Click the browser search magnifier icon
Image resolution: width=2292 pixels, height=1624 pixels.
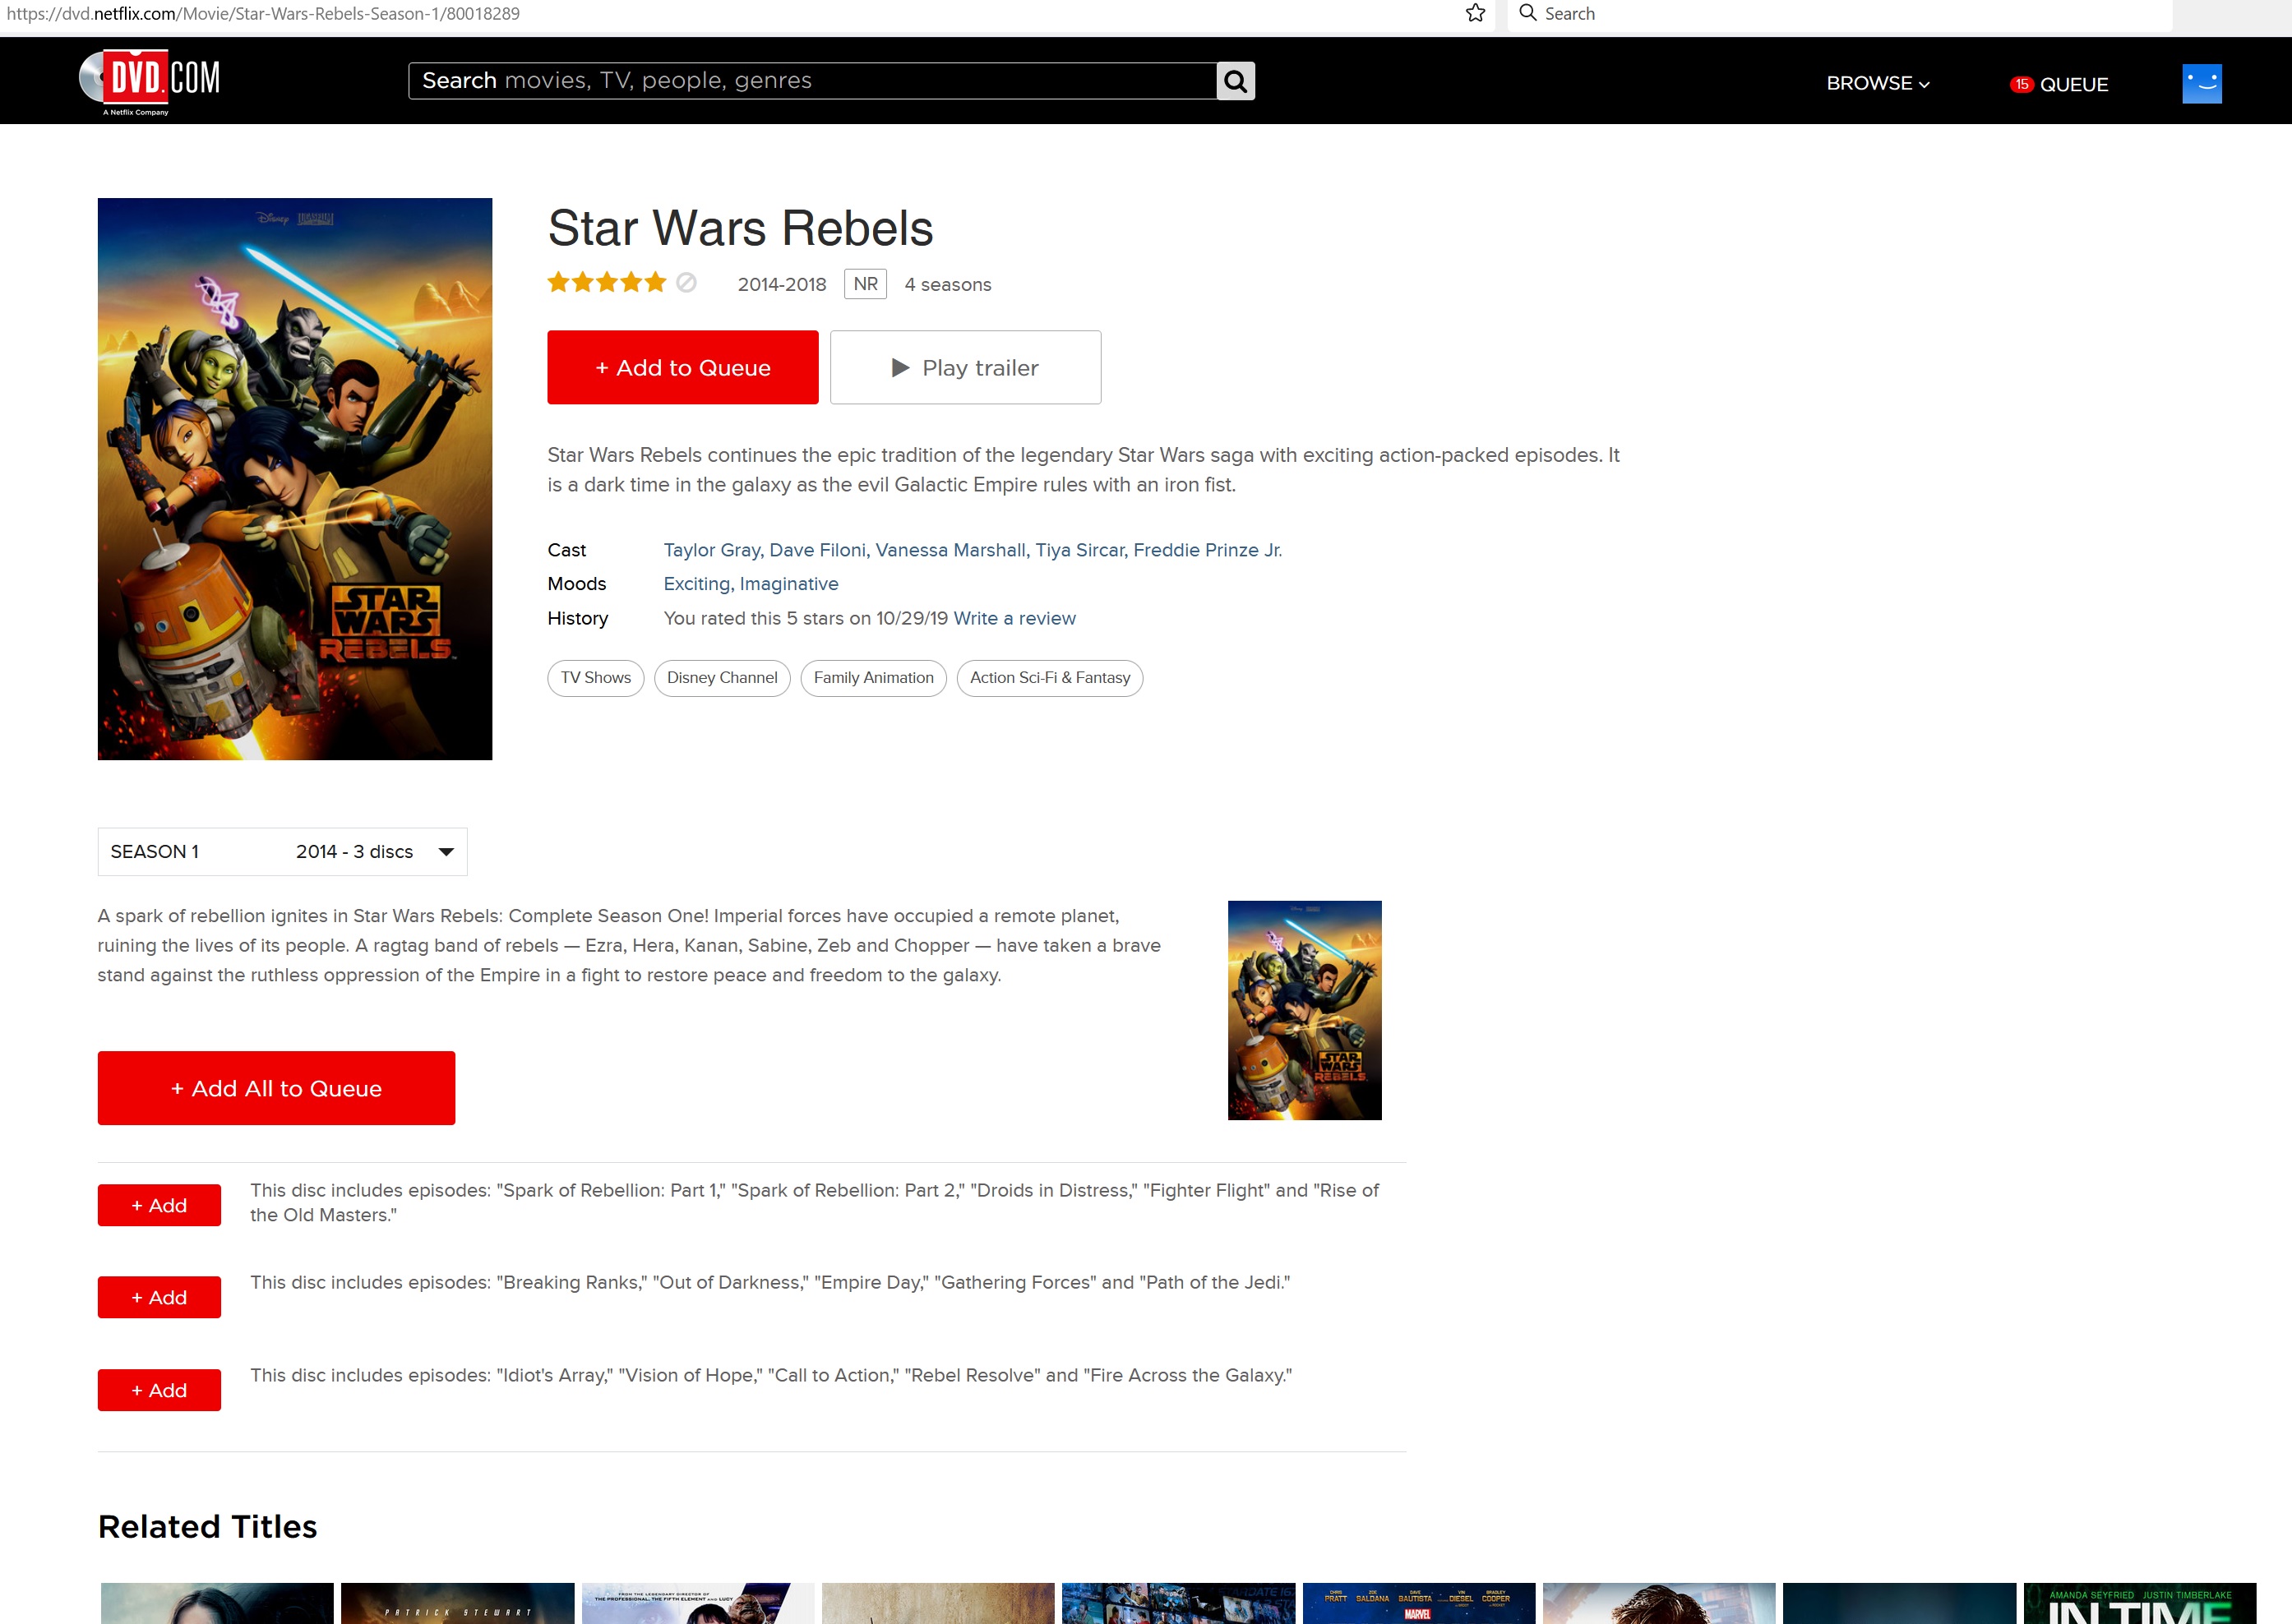click(x=1527, y=13)
